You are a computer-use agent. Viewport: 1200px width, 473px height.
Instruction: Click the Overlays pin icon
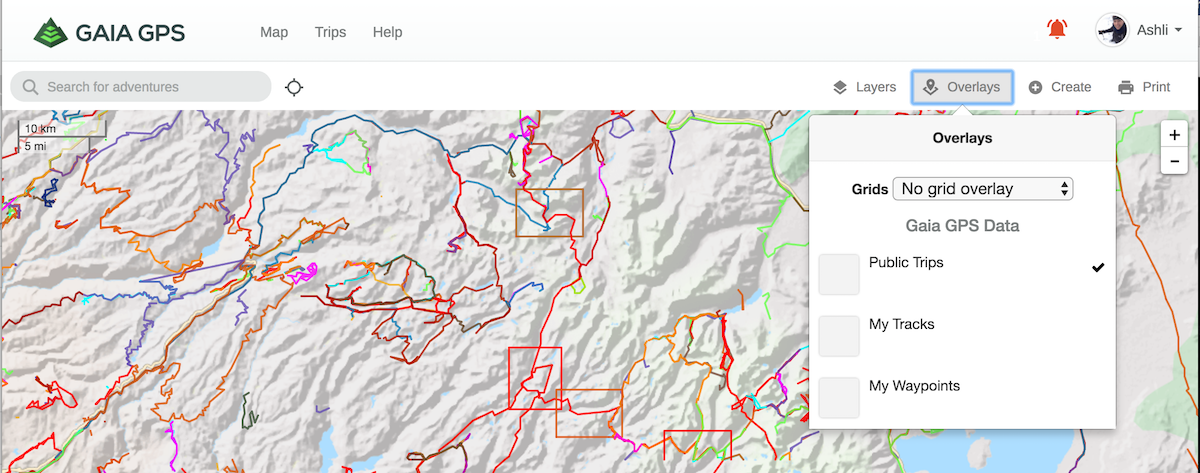click(x=930, y=87)
